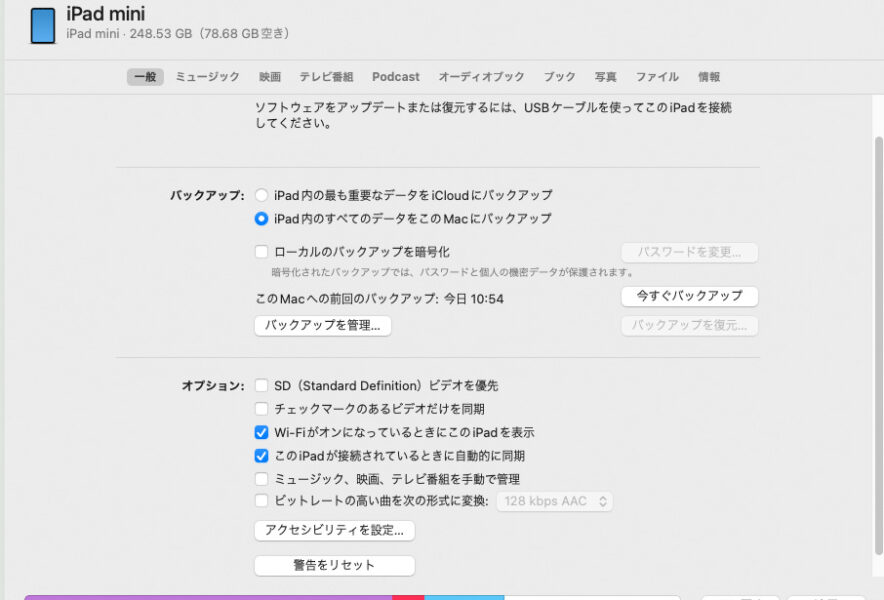Enable チェックマークのあるビデオだけを同期
This screenshot has height=600, width=884.
[261, 409]
